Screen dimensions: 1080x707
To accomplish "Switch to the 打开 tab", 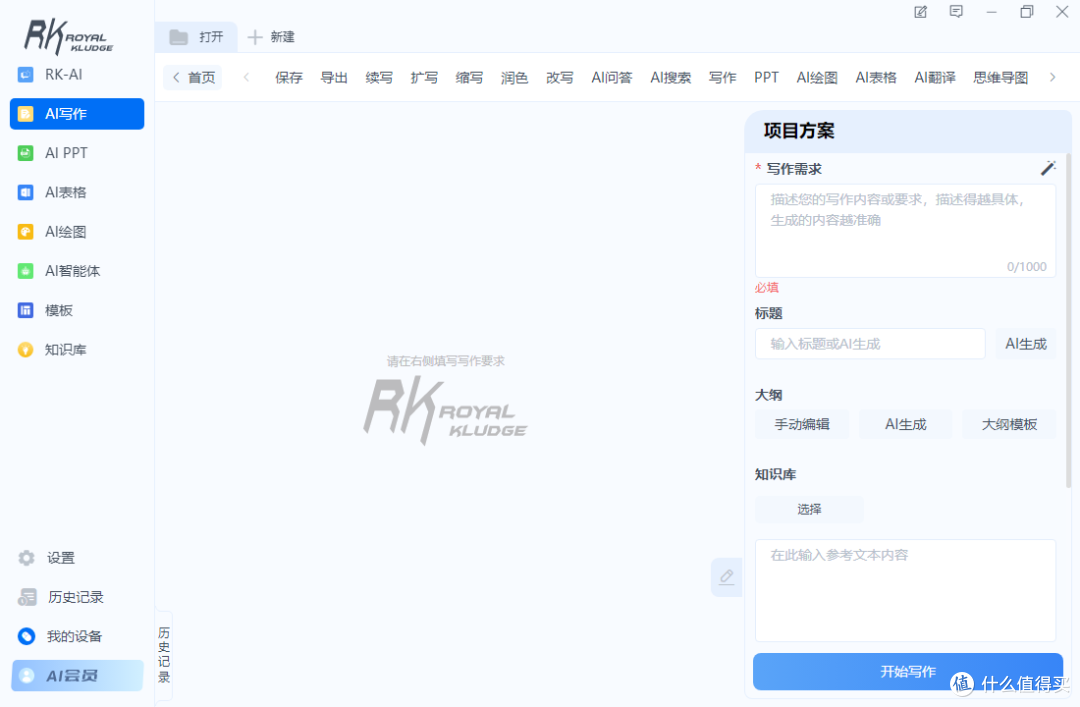I will pos(196,37).
